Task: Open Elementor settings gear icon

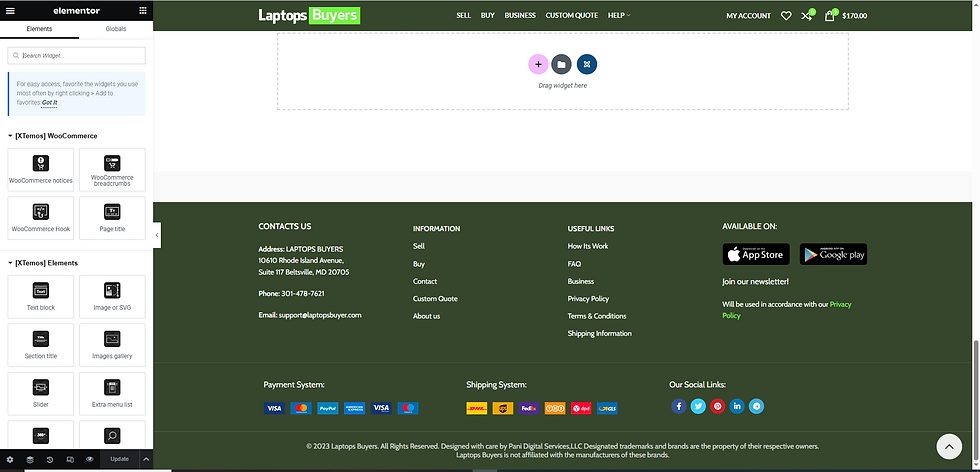Action: 10,459
